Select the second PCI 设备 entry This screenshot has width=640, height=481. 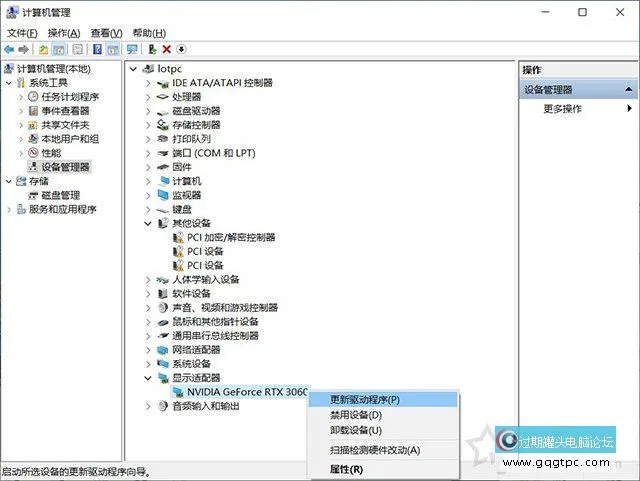(205, 265)
